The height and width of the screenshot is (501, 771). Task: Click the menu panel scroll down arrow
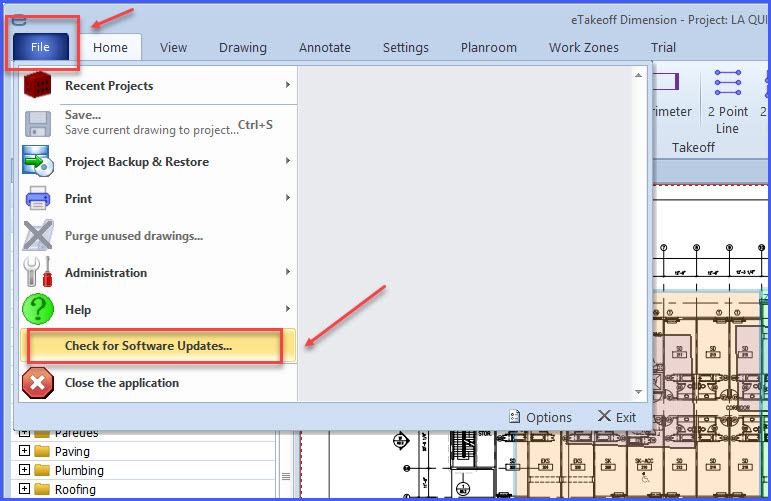click(x=638, y=392)
